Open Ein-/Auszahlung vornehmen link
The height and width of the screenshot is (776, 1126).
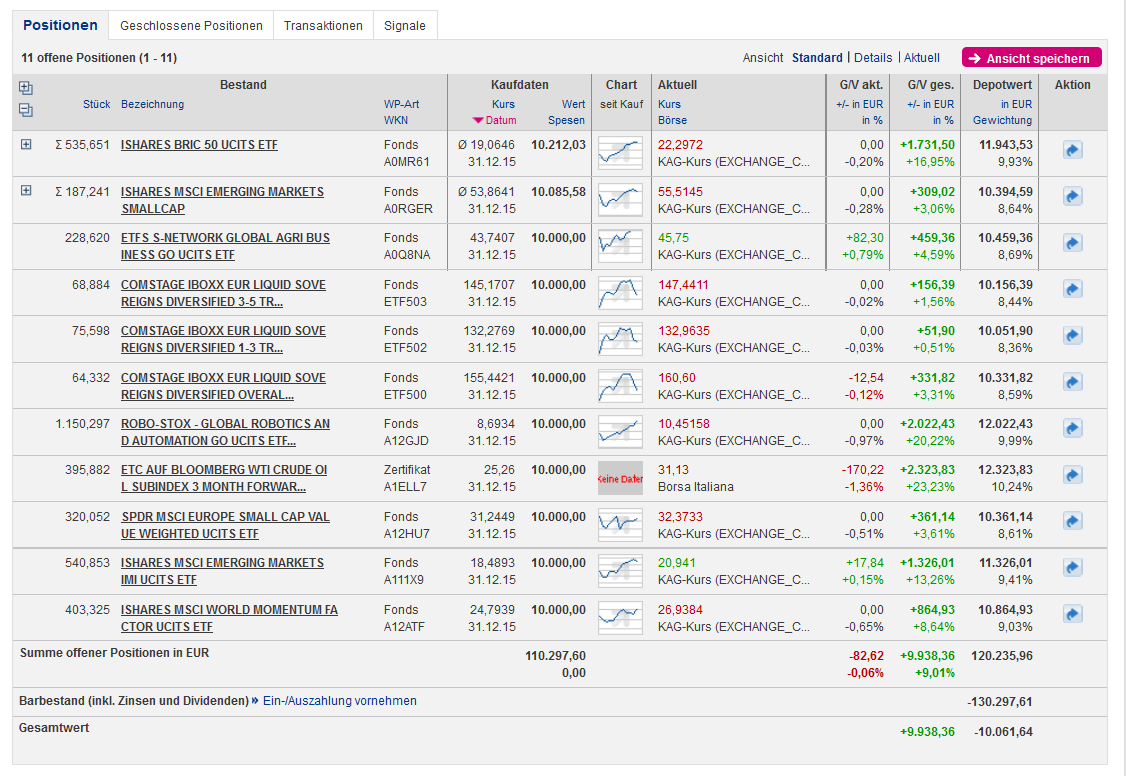(x=339, y=701)
